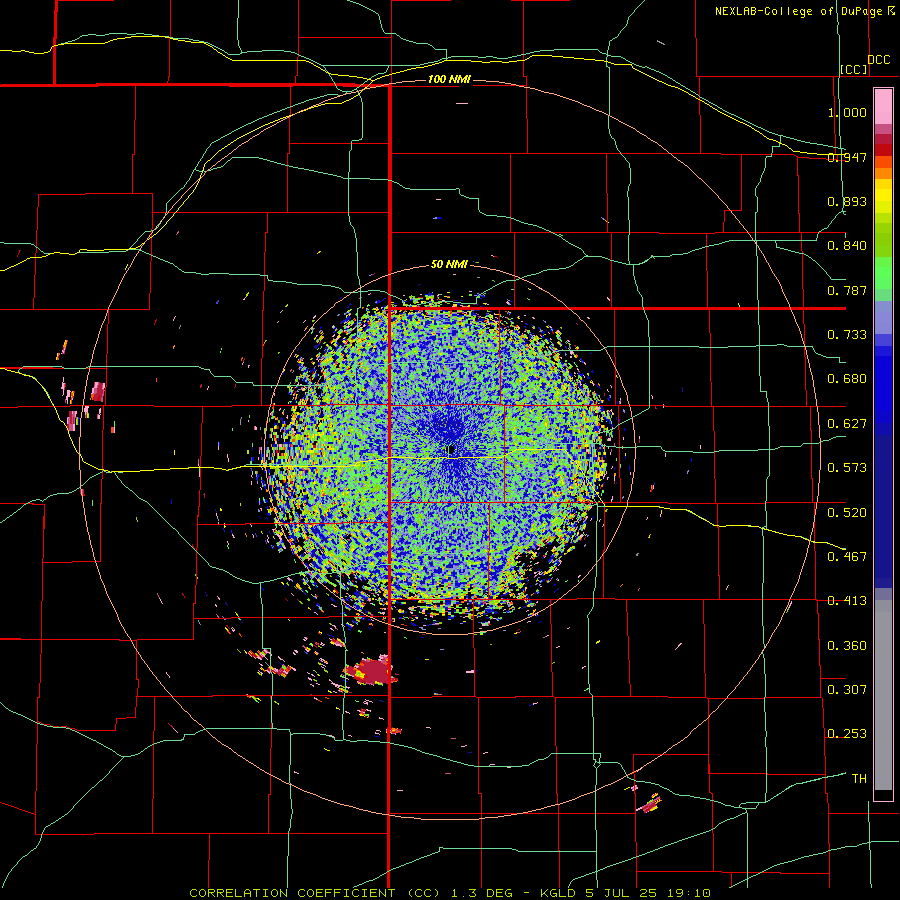
Task: Click the DCC label above the color scale
Action: click(x=878, y=60)
